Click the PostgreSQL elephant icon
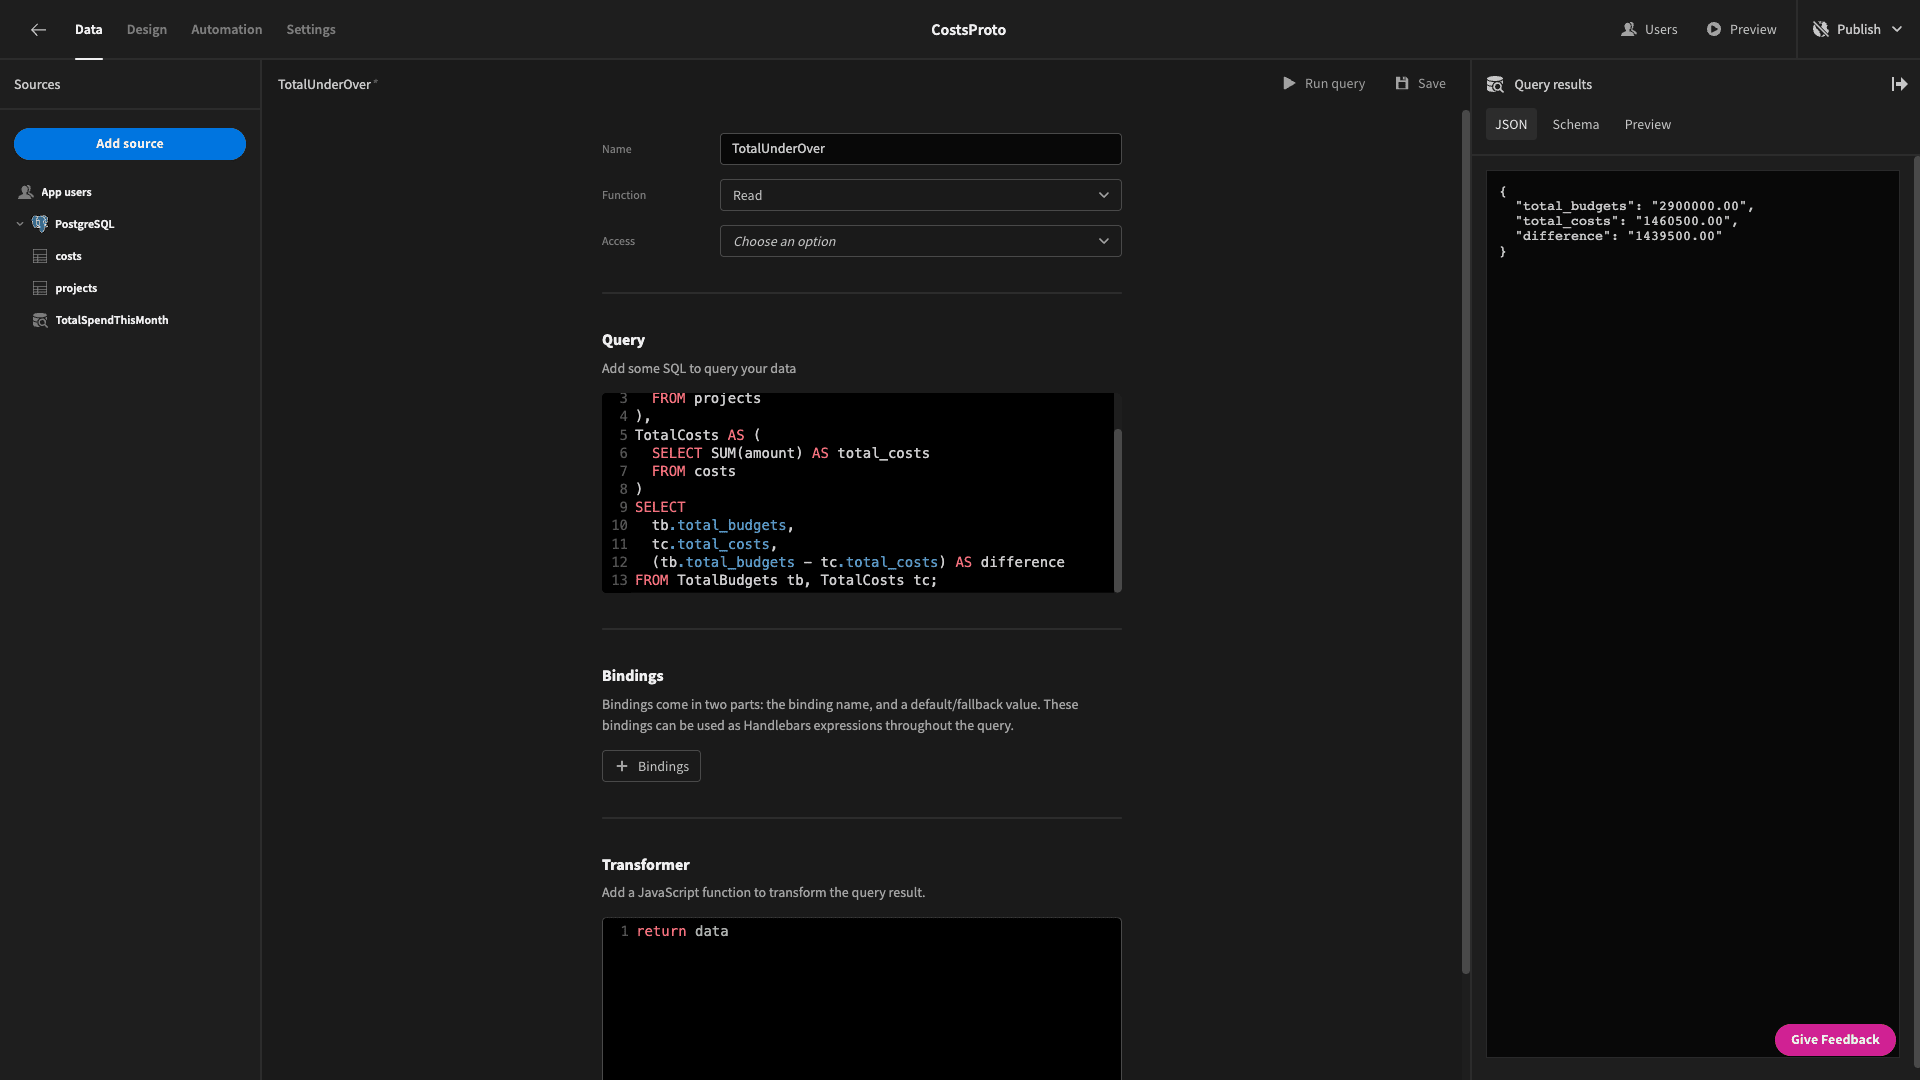 [x=40, y=224]
